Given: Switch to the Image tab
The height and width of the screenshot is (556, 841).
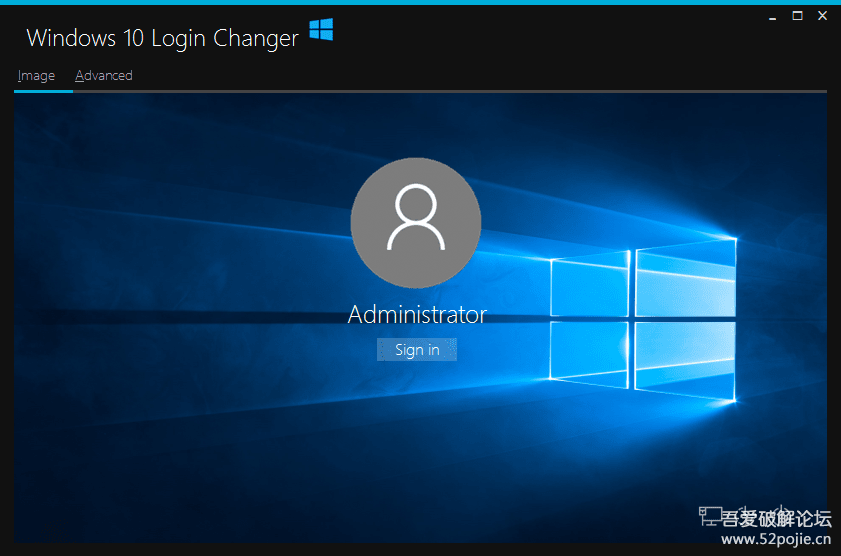Looking at the screenshot, I should point(36,76).
